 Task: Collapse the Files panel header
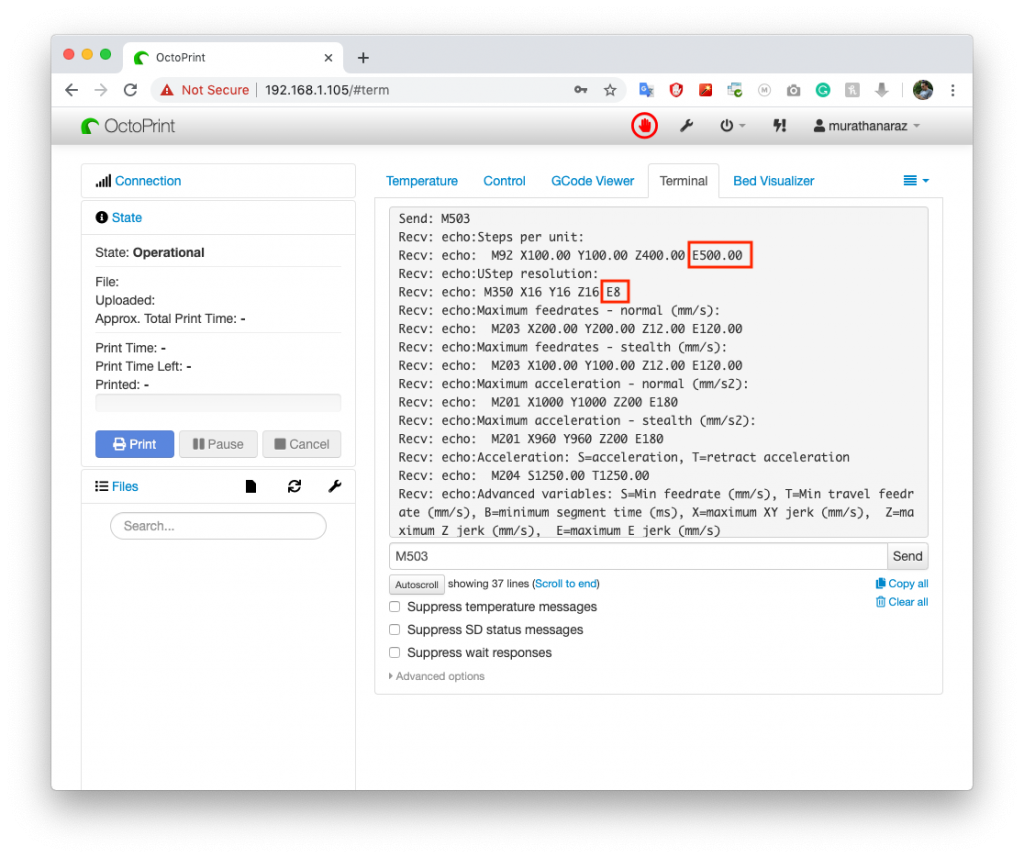click(125, 486)
